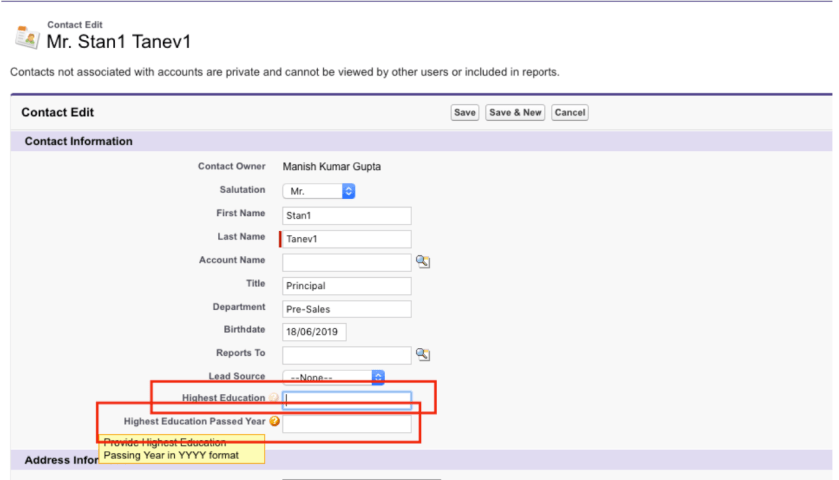The image size is (839, 480).
Task: Focus the First Name field
Action: click(x=346, y=215)
